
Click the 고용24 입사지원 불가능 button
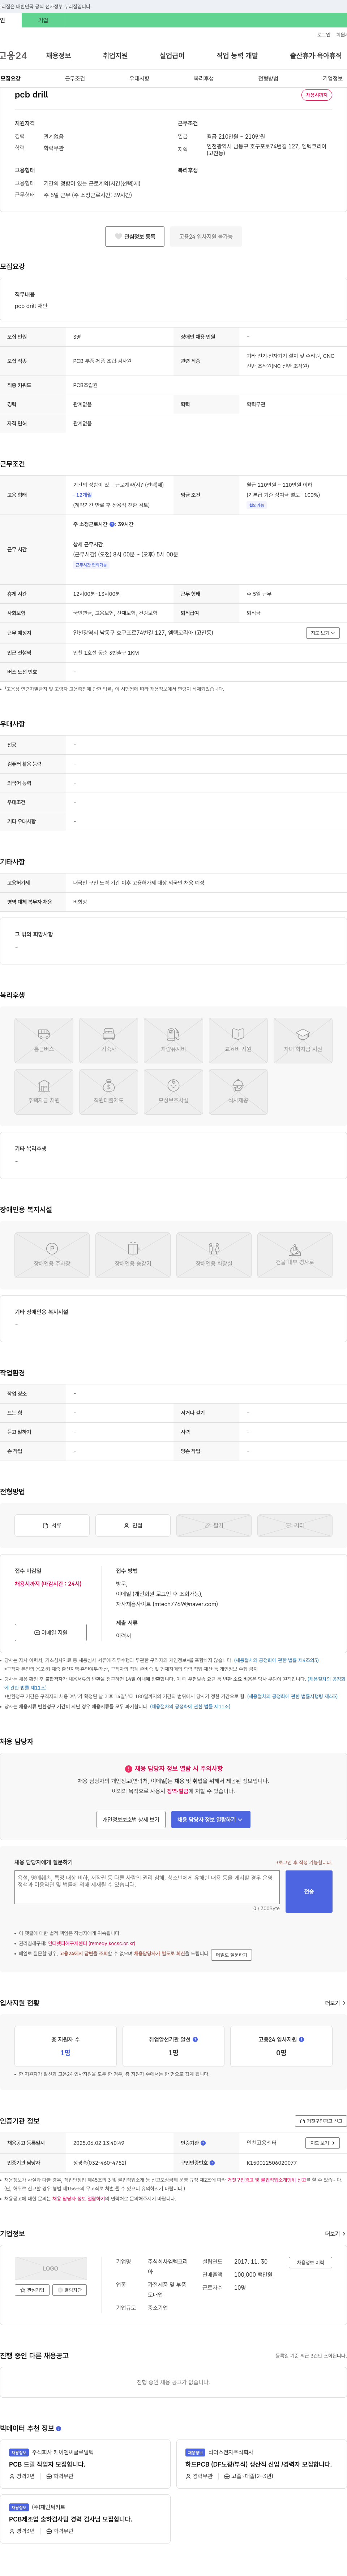tap(206, 237)
